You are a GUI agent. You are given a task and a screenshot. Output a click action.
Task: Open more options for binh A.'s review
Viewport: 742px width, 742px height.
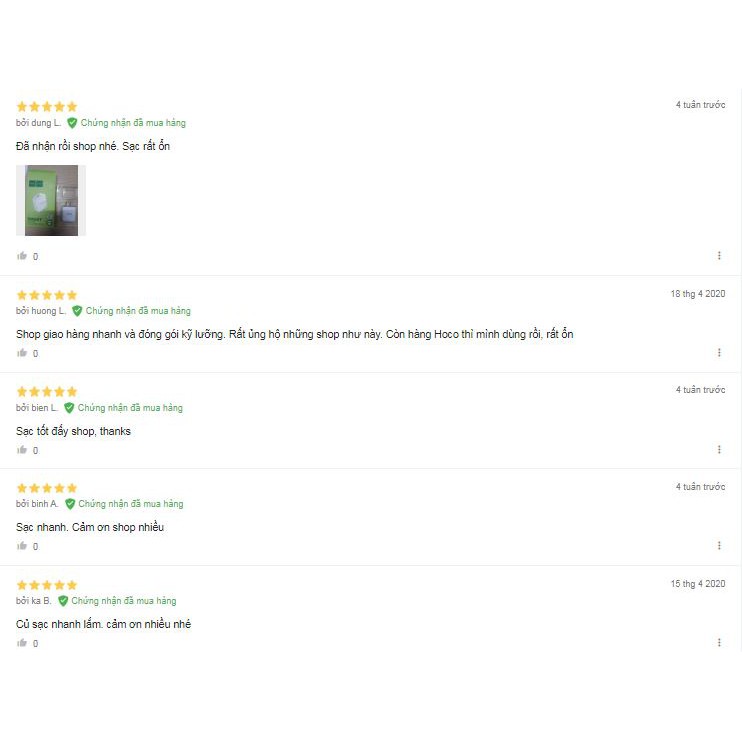(719, 546)
